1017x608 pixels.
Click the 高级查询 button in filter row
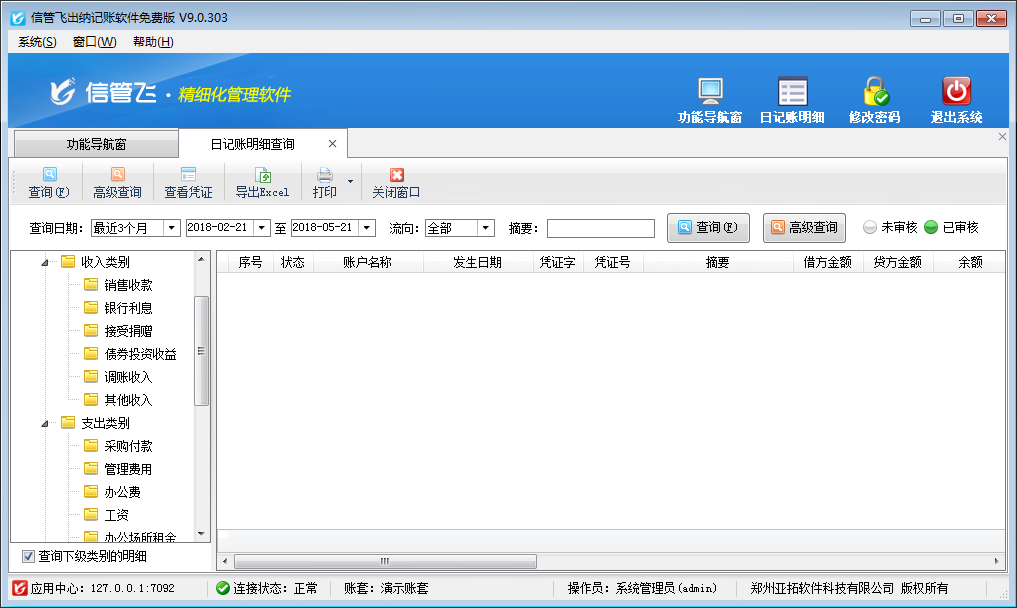804,228
